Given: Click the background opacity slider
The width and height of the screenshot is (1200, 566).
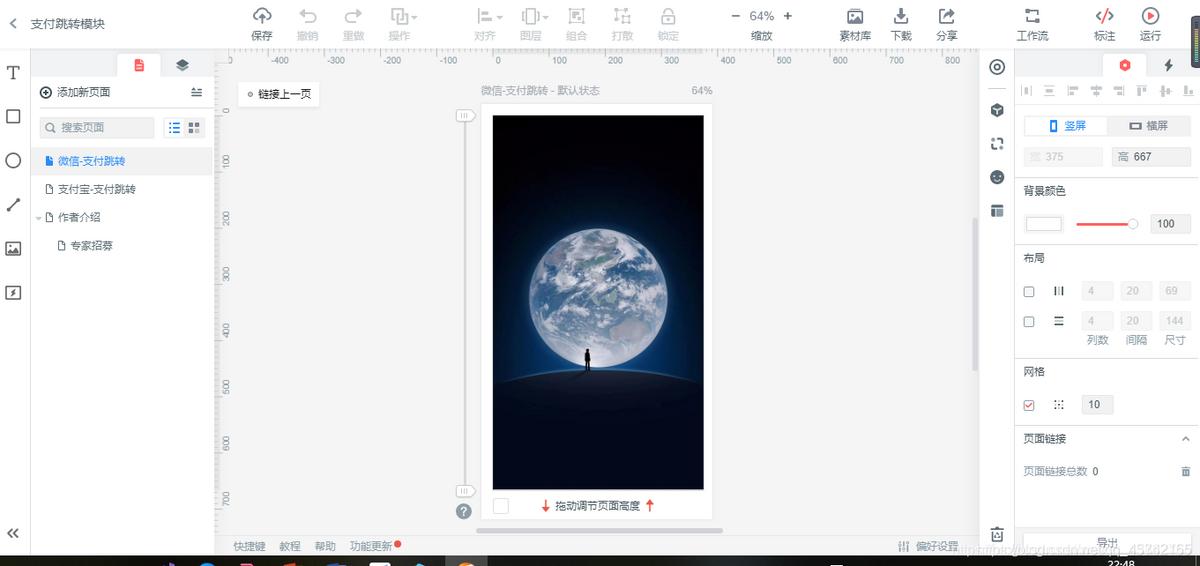Looking at the screenshot, I should [x=1106, y=224].
